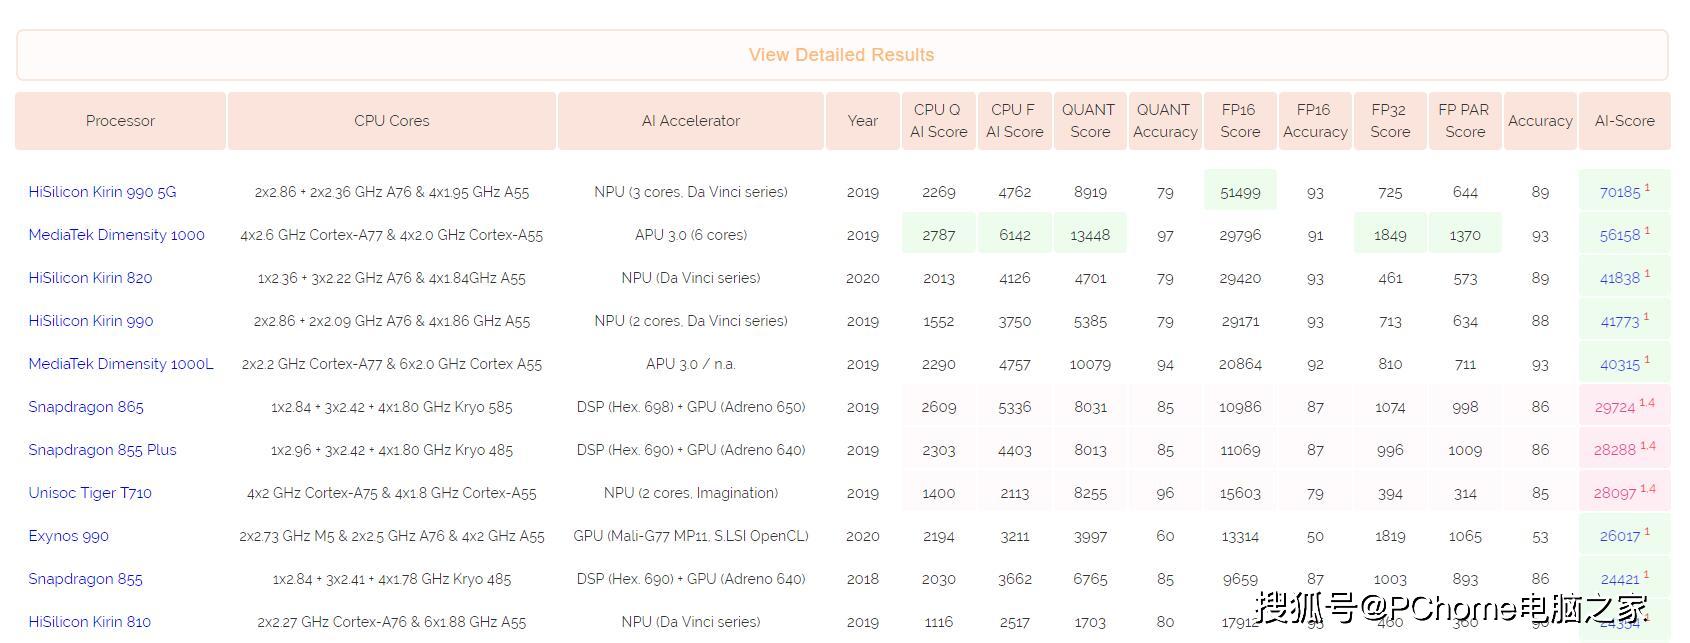Click the View Detailed Results button

tap(841, 55)
